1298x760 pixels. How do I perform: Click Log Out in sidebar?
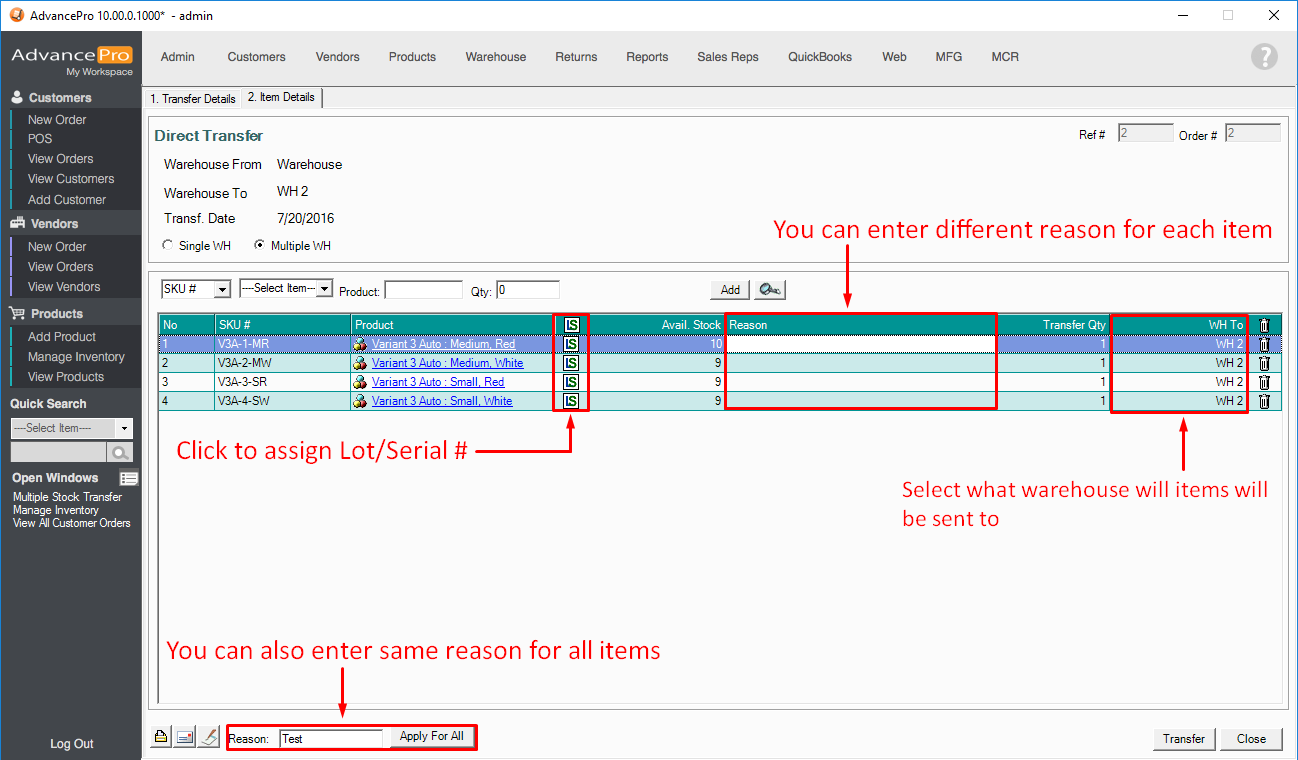click(x=72, y=744)
